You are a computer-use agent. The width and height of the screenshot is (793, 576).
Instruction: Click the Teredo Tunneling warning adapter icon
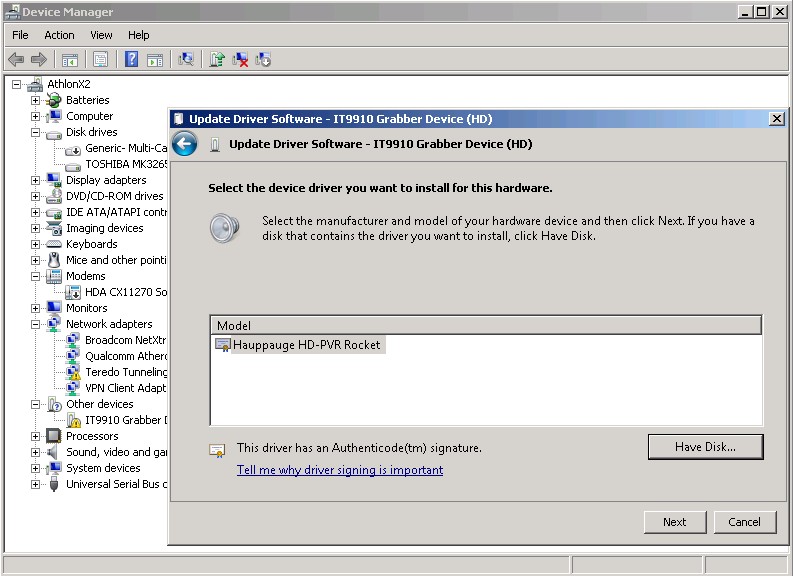[73, 372]
